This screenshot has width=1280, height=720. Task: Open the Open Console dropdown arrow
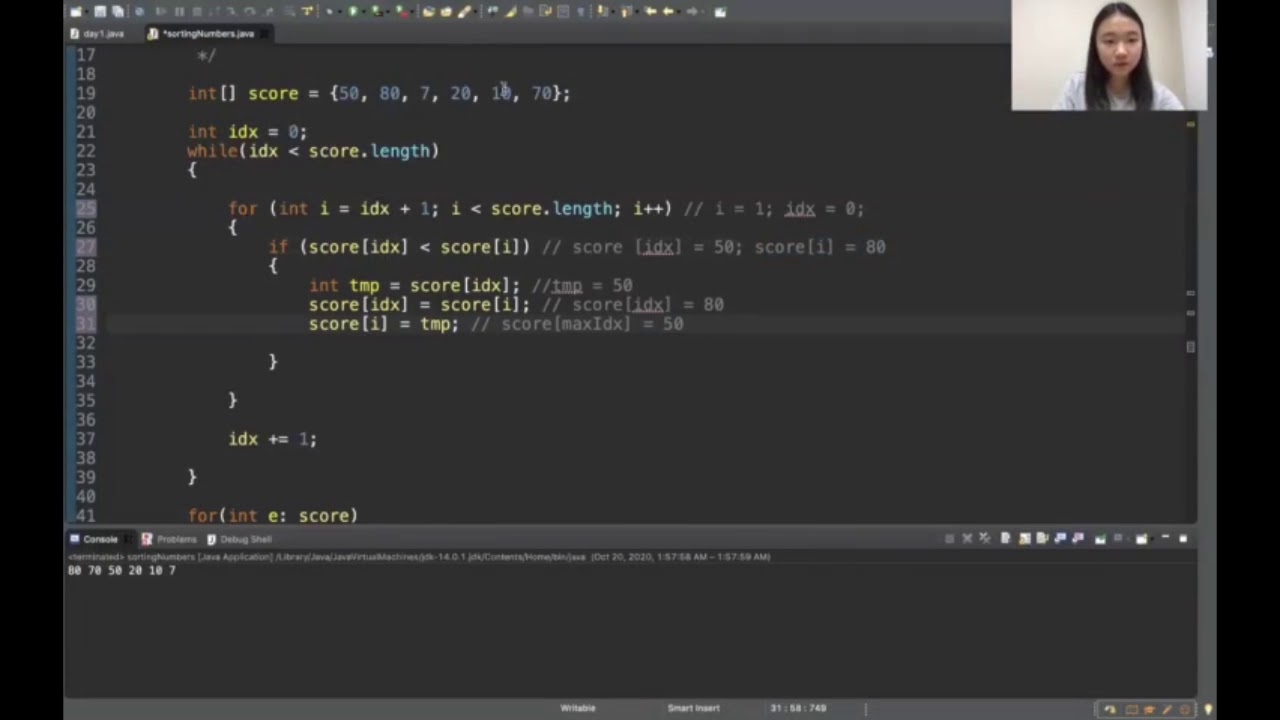pos(1152,539)
